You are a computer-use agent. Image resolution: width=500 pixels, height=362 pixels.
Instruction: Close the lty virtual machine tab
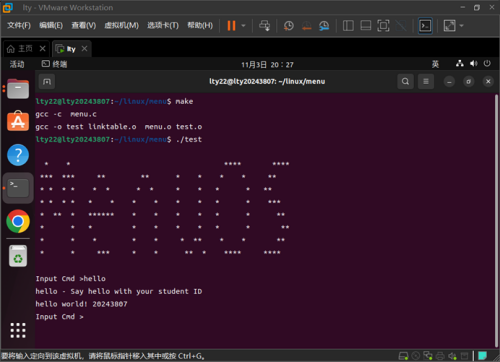coord(85,49)
